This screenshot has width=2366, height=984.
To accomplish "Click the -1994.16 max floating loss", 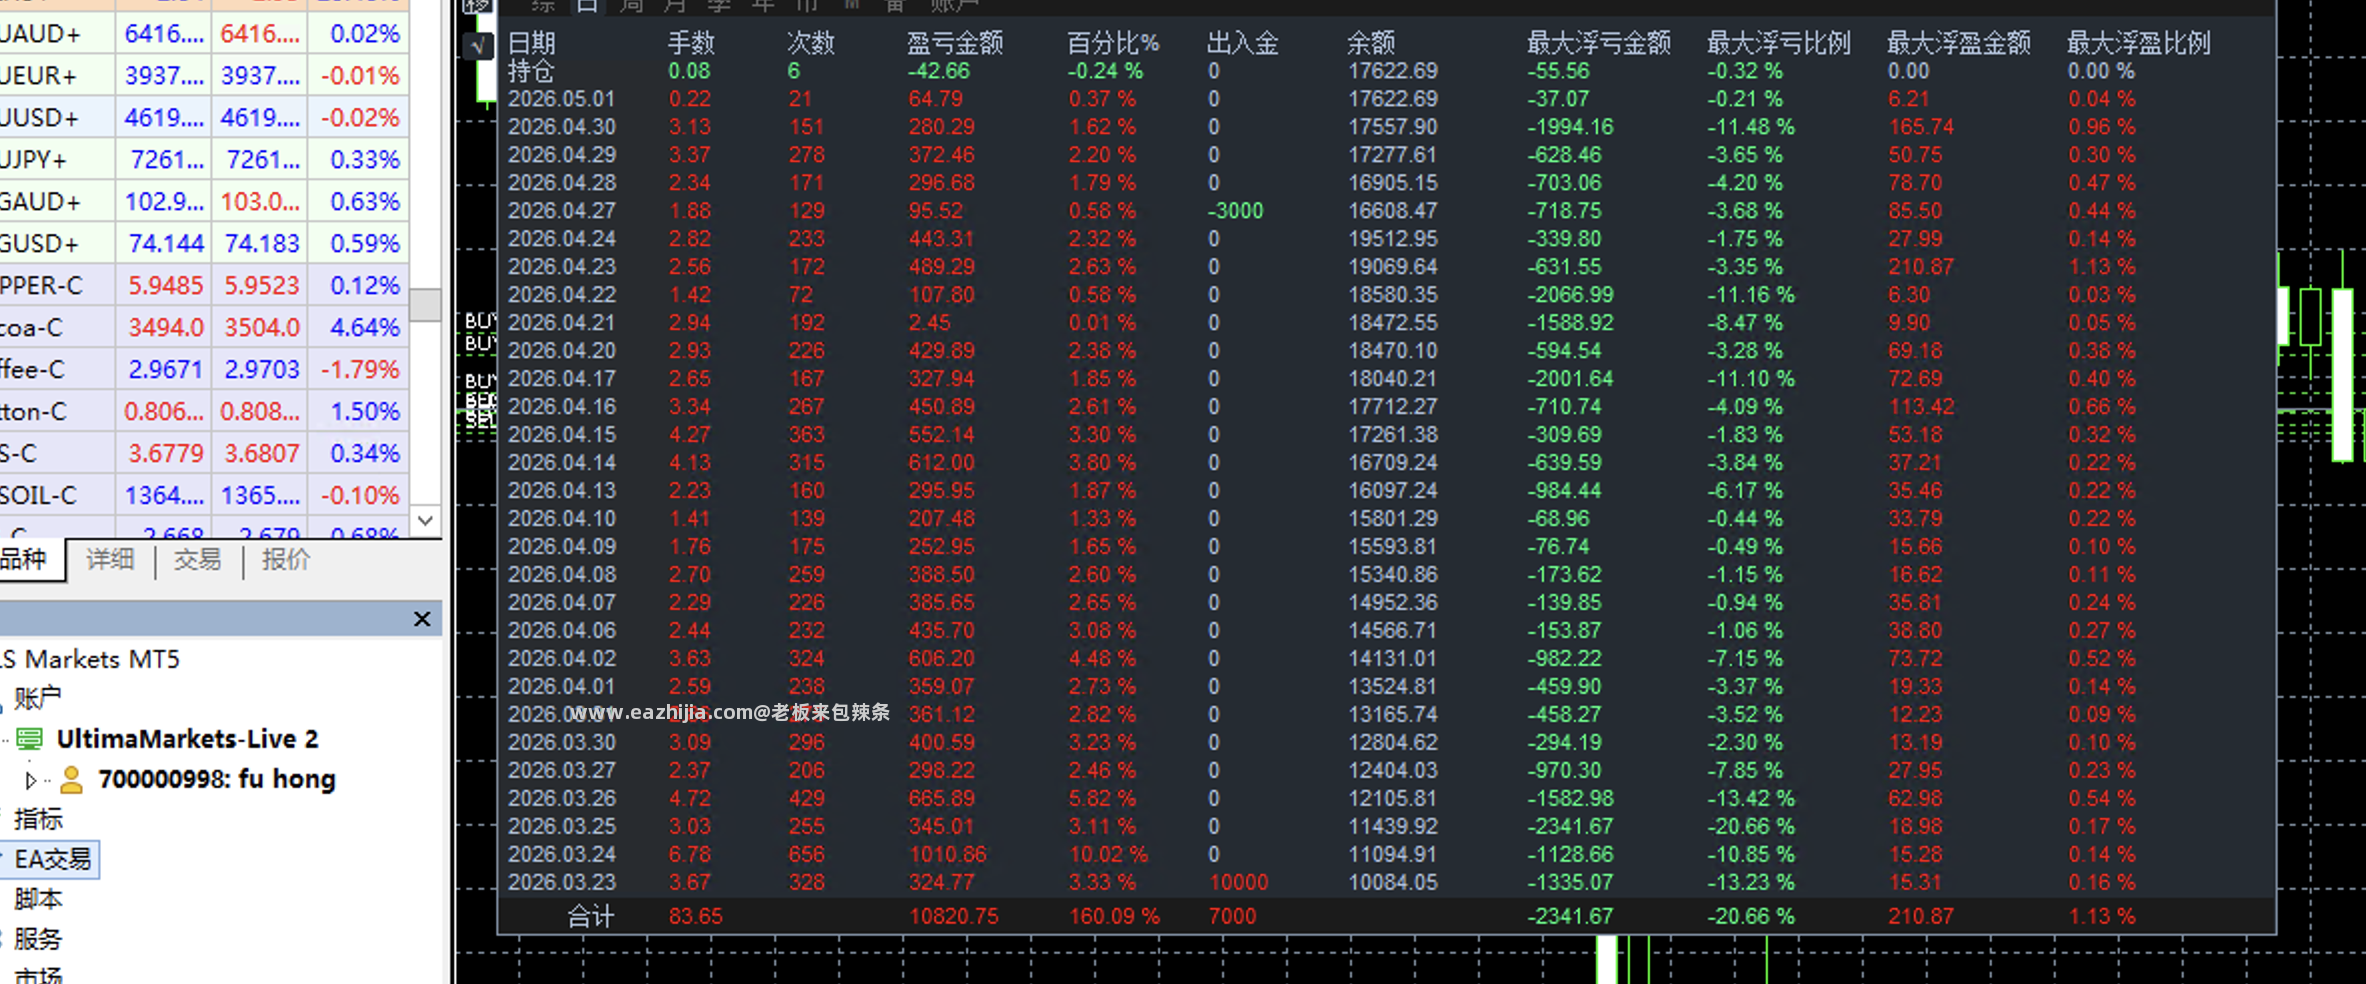I will click(1570, 127).
